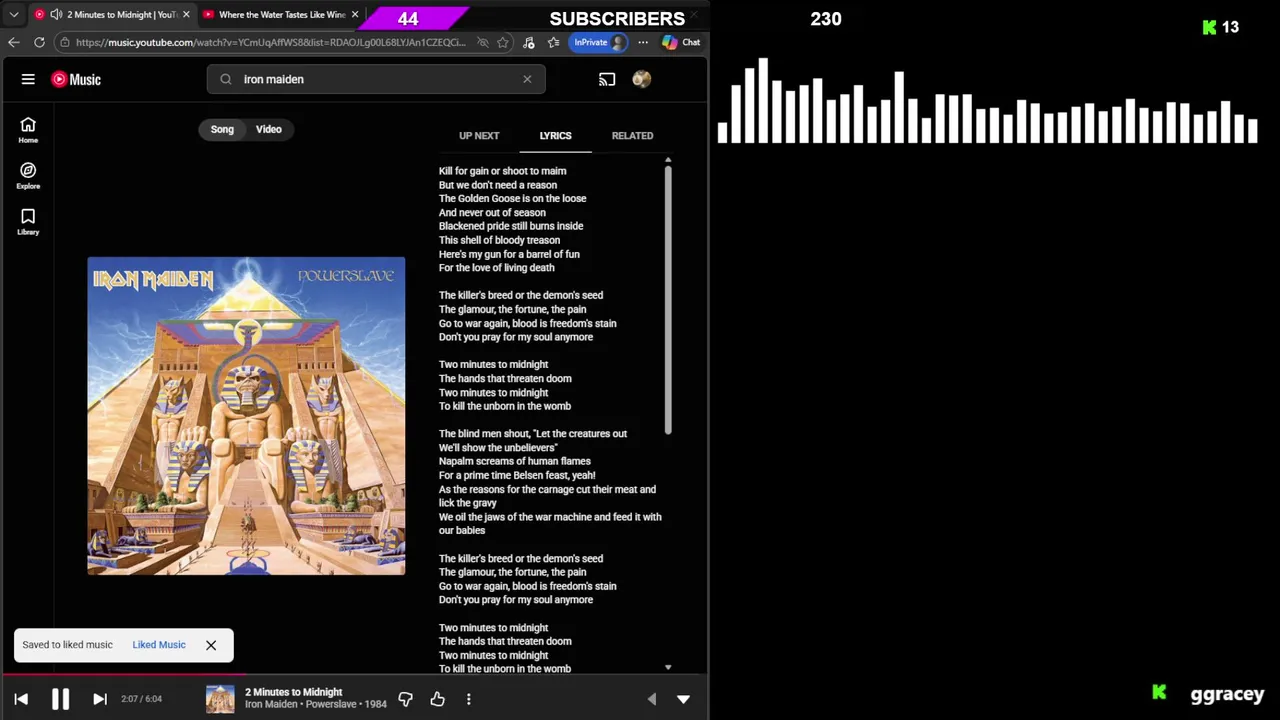The height and width of the screenshot is (720, 1280).
Task: Click the 44 subscribers counter overlay
Action: click(408, 18)
